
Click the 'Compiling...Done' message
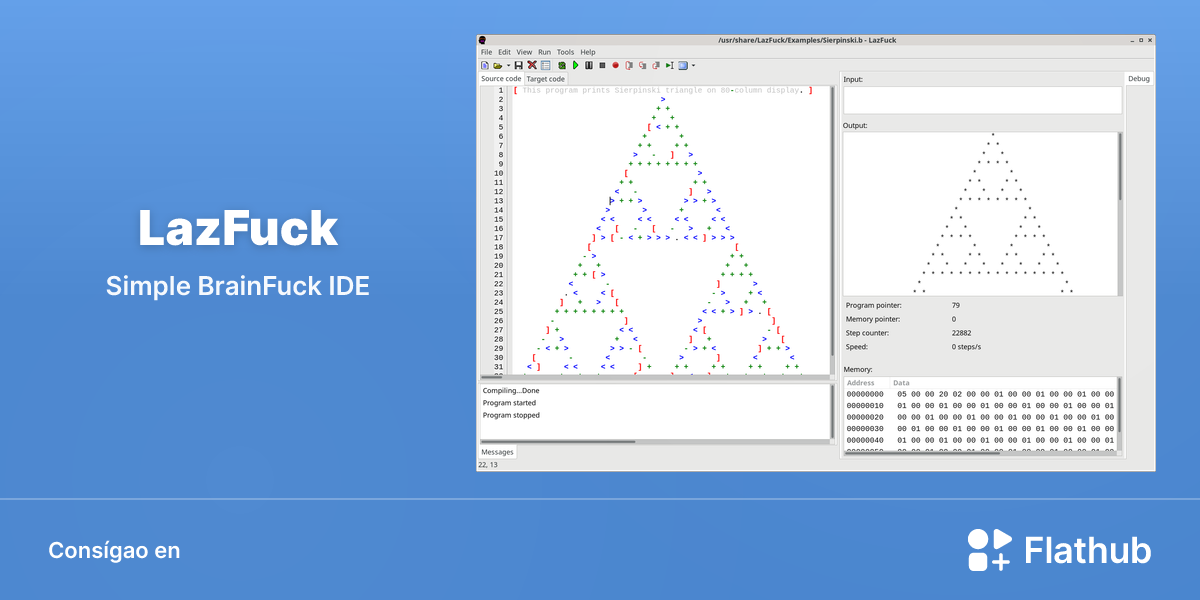click(510, 391)
